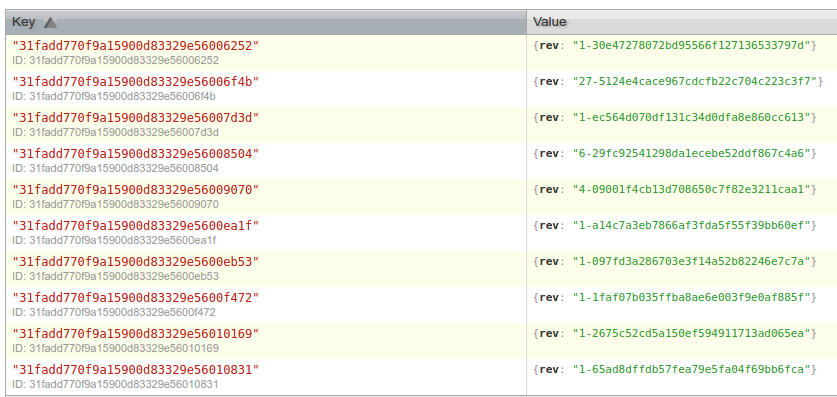This screenshot has height=397, width=837.
Task: Open document key ending in 56010169
Action: tap(136, 334)
